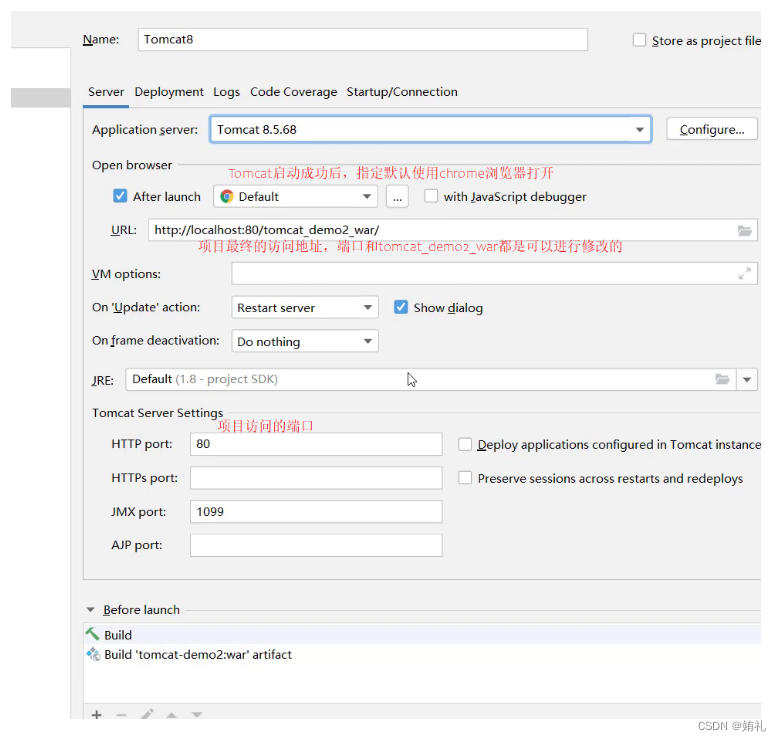Image resolution: width=781 pixels, height=741 pixels.
Task: Click the ... browser browse button
Action: (x=397, y=197)
